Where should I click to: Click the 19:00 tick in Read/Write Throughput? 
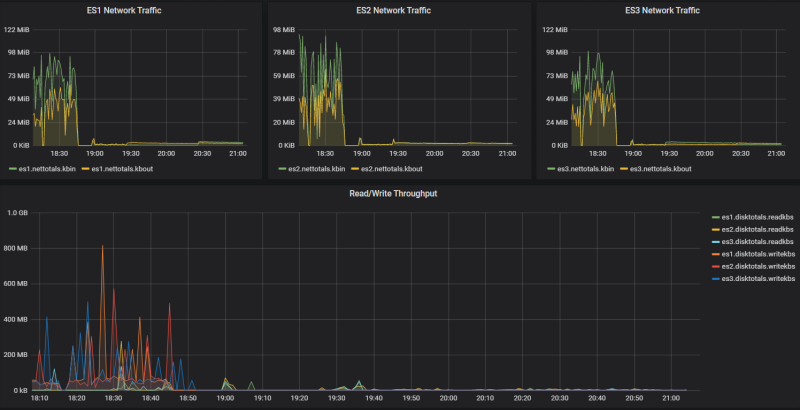(225, 398)
